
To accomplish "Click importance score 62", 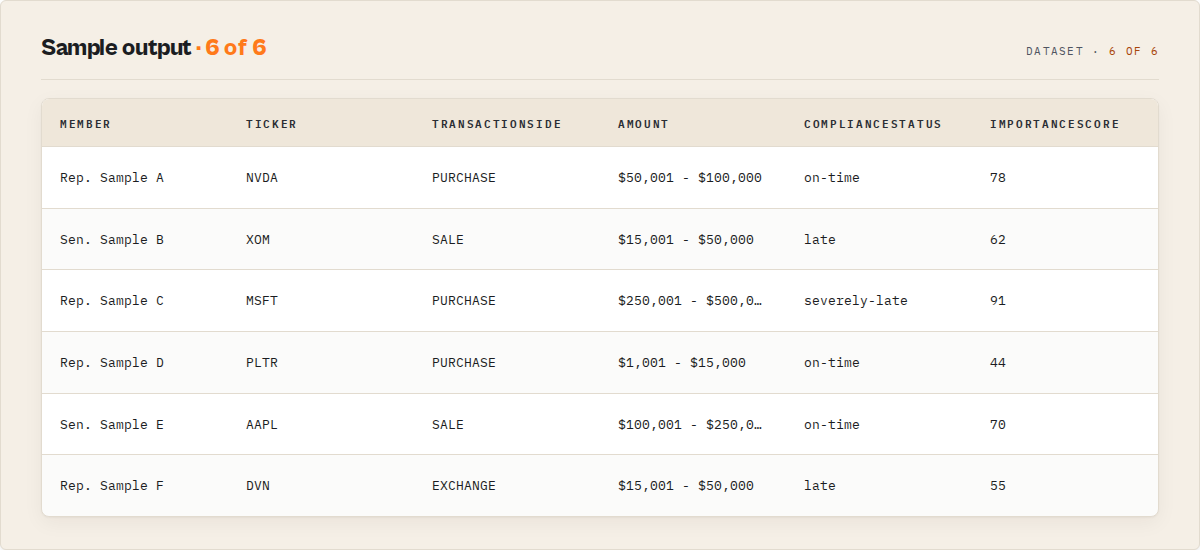I will [x=998, y=240].
